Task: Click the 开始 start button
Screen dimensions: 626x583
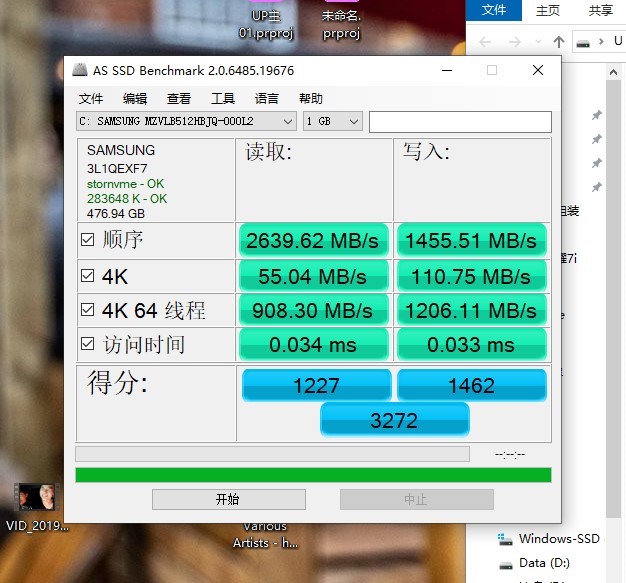Action: tap(229, 500)
